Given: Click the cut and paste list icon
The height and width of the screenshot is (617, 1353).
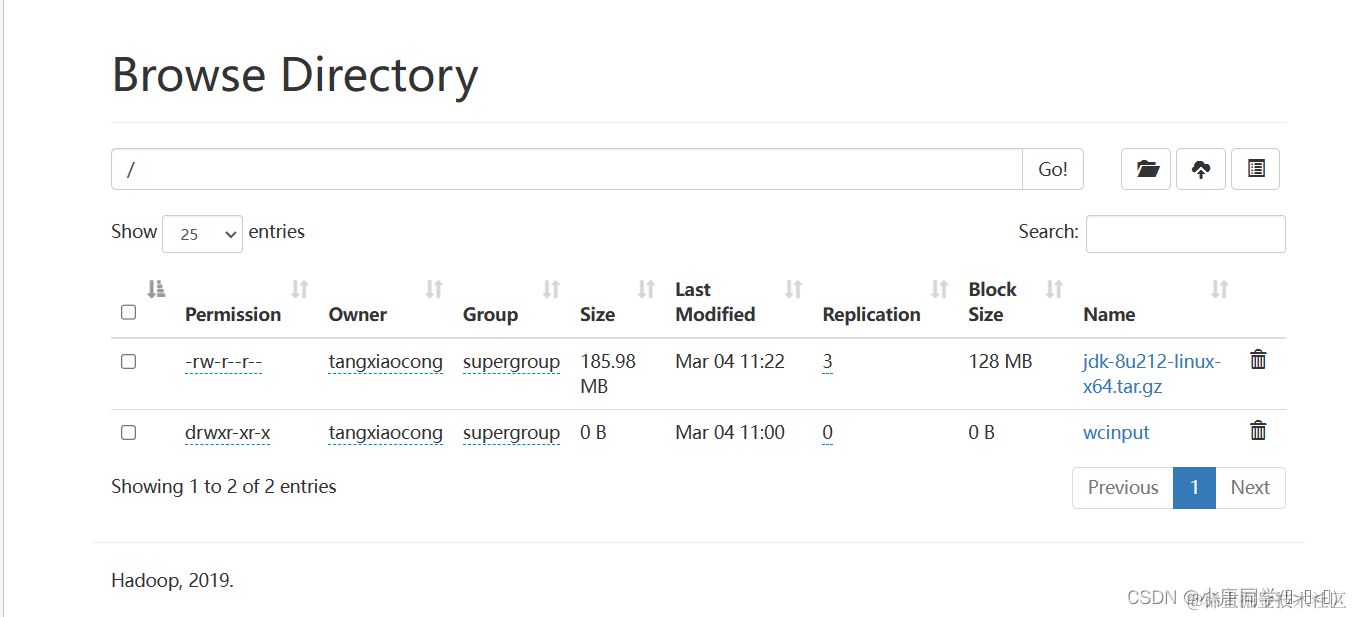Looking at the screenshot, I should pos(1256,169).
